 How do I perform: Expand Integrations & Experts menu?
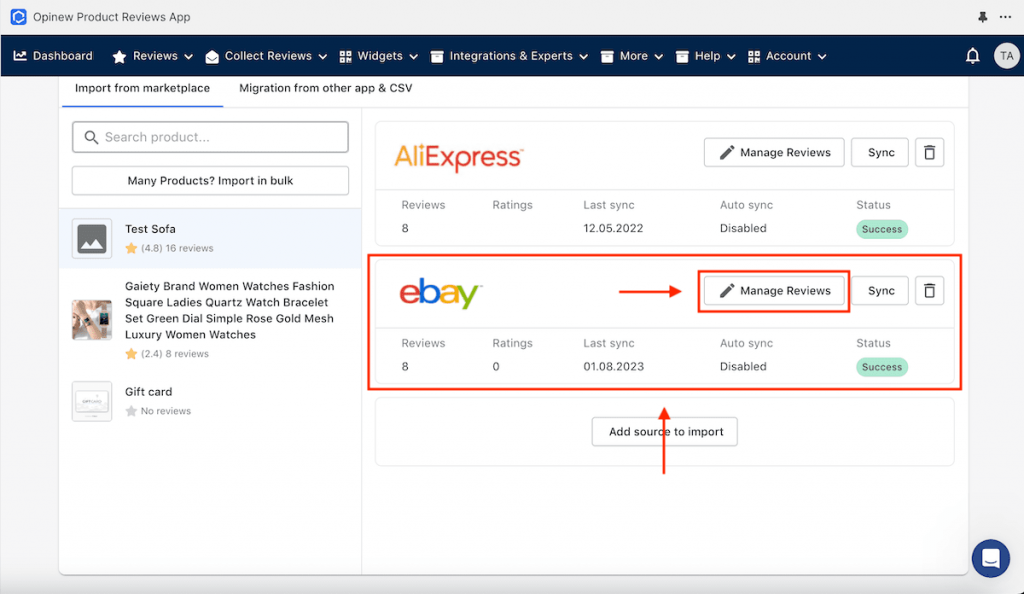tap(509, 56)
